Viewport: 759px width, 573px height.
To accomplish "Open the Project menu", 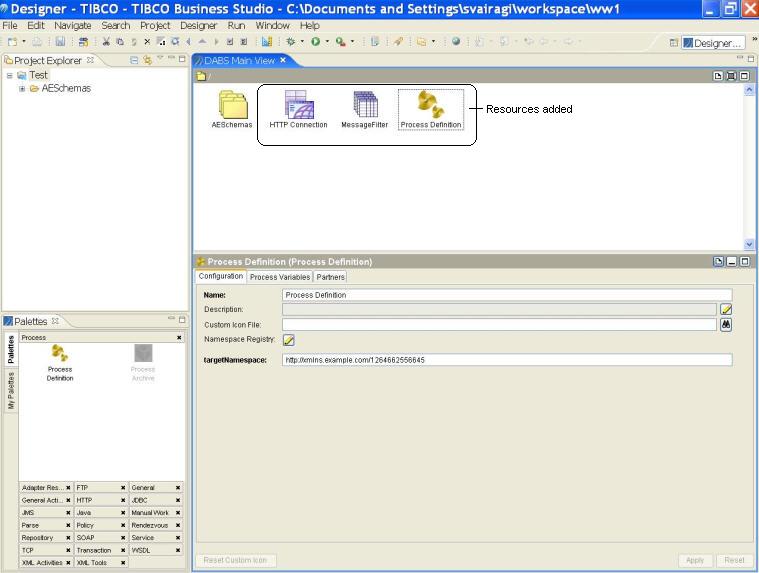I will click(x=155, y=25).
